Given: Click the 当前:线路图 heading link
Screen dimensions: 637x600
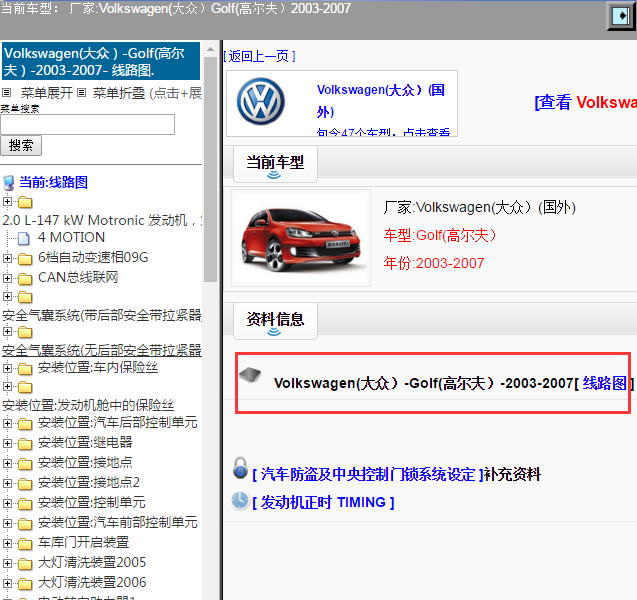Looking at the screenshot, I should 53,182.
